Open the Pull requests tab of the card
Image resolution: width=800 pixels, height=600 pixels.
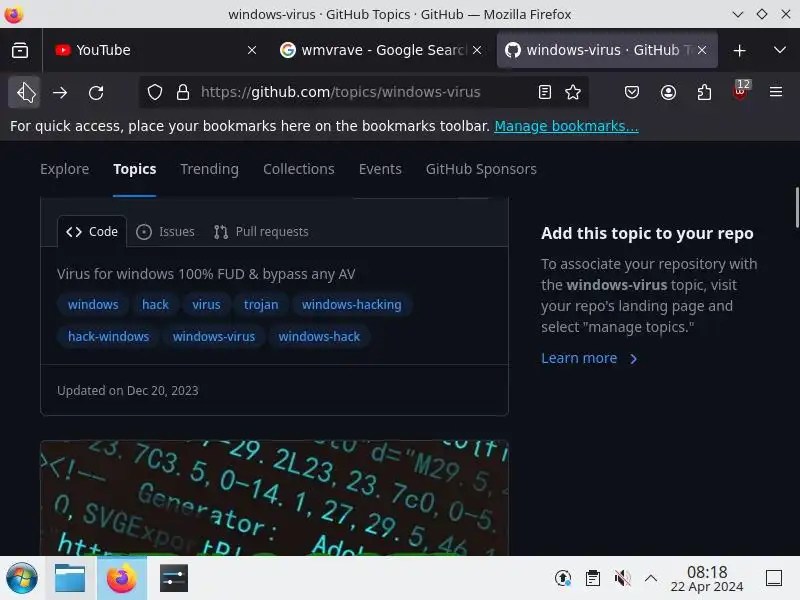(261, 232)
